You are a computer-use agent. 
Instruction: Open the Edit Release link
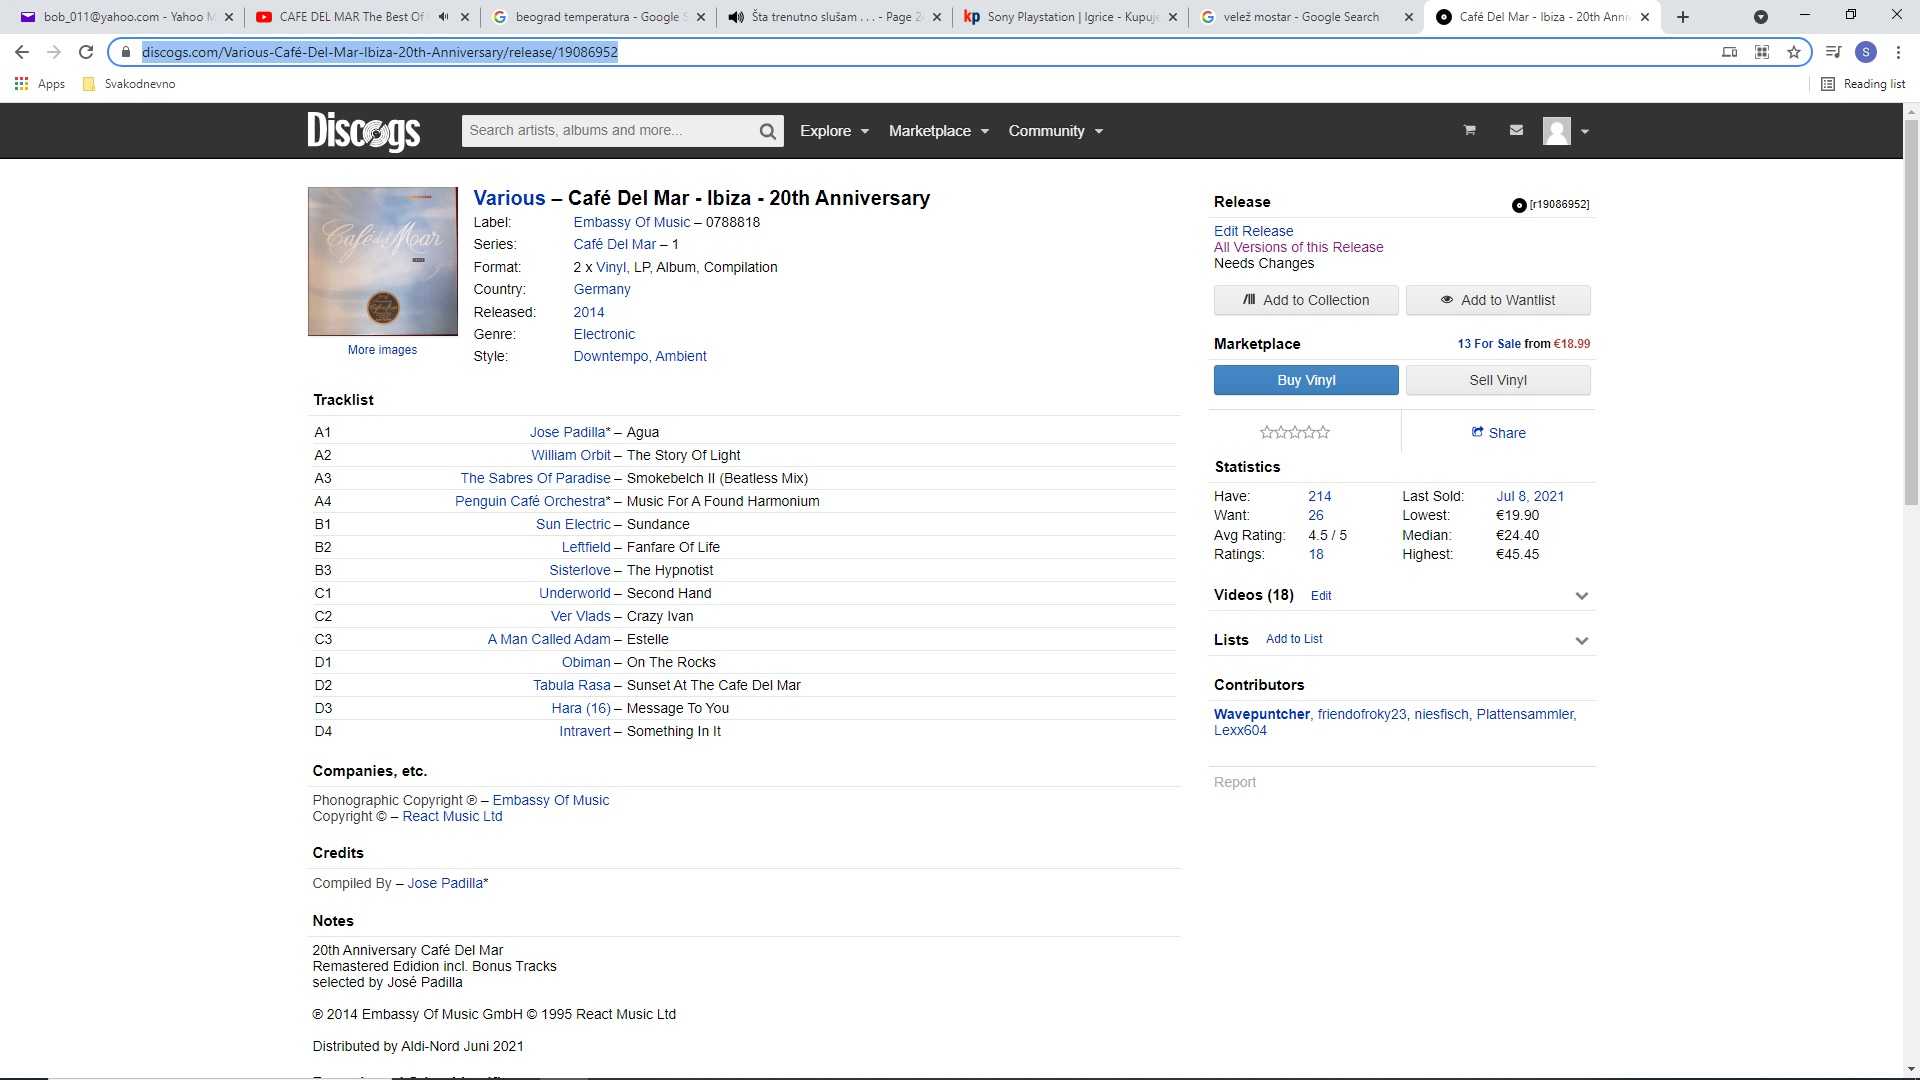point(1253,231)
